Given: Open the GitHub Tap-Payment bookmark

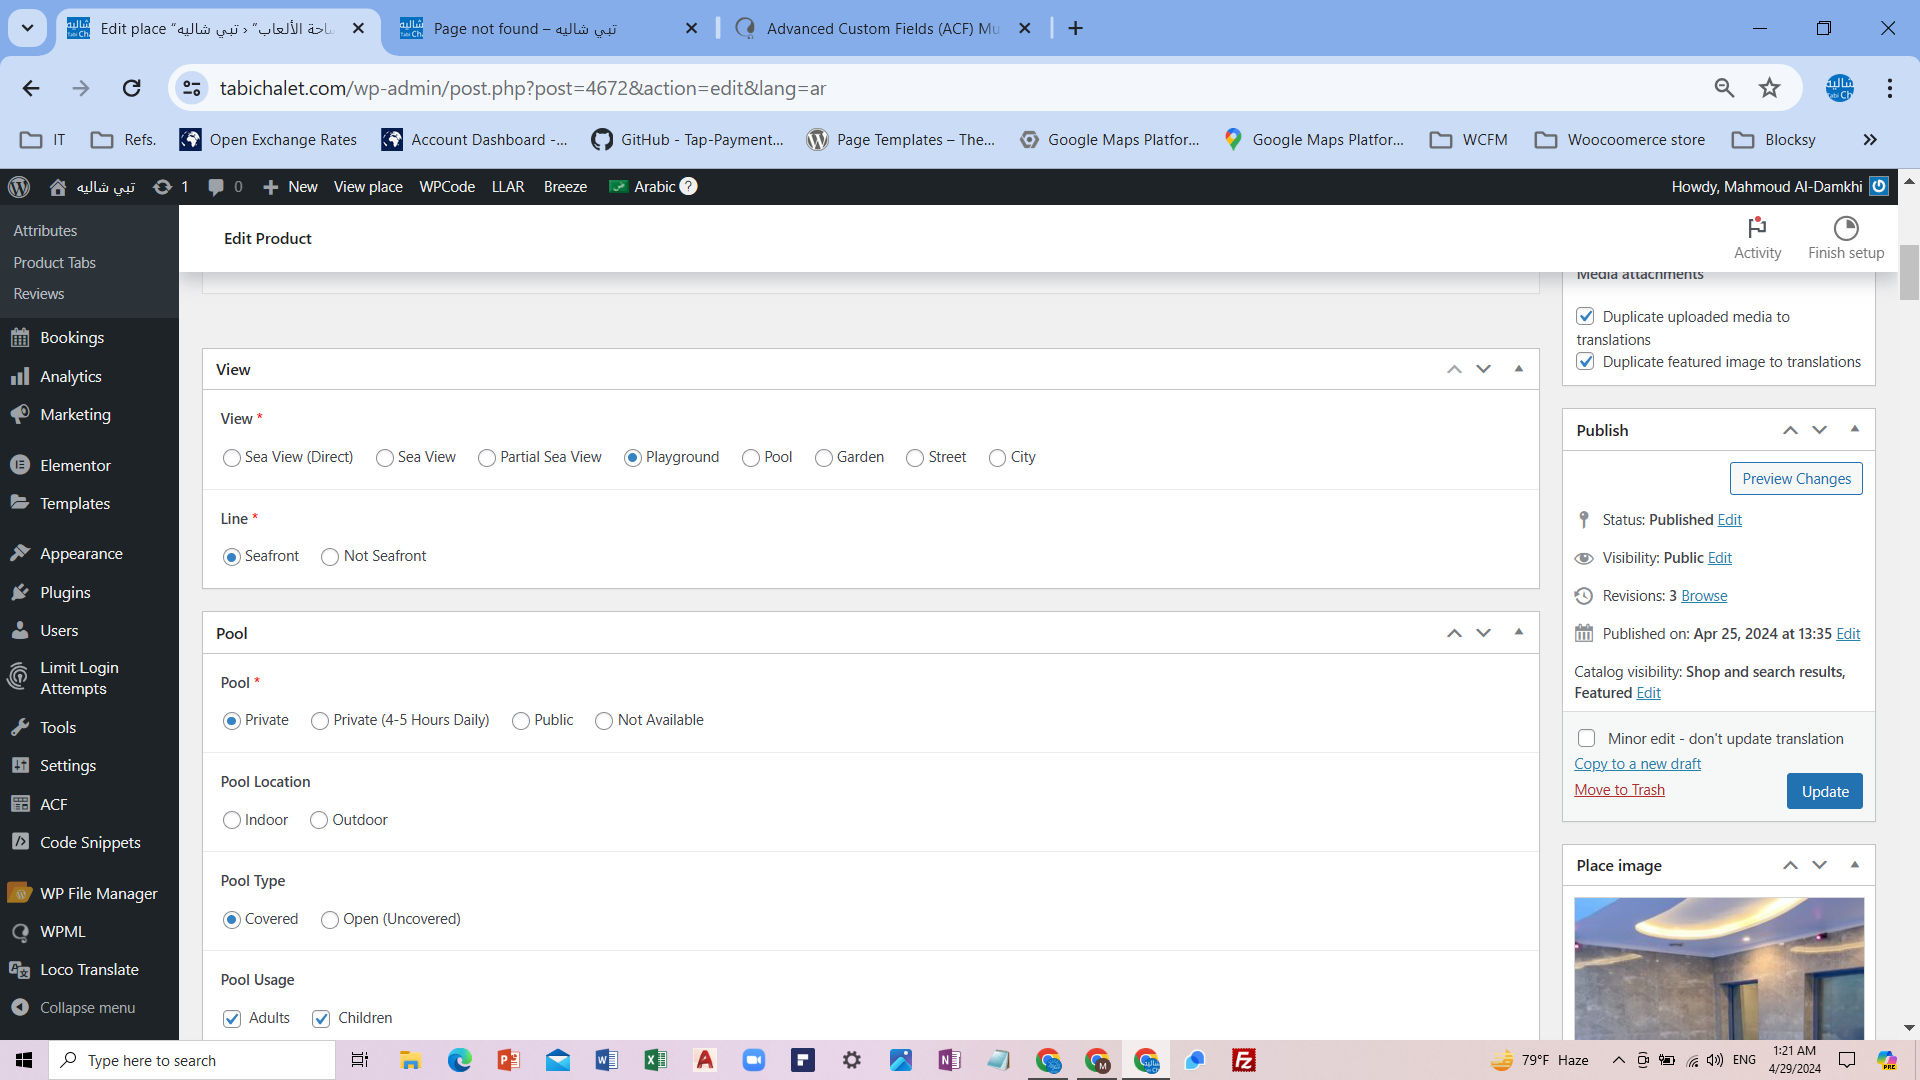Looking at the screenshot, I should click(687, 140).
